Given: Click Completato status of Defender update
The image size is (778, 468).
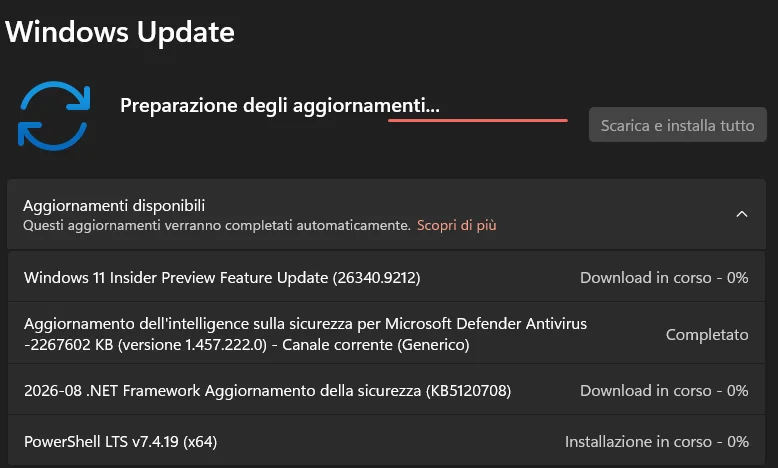Looking at the screenshot, I should tap(707, 335).
